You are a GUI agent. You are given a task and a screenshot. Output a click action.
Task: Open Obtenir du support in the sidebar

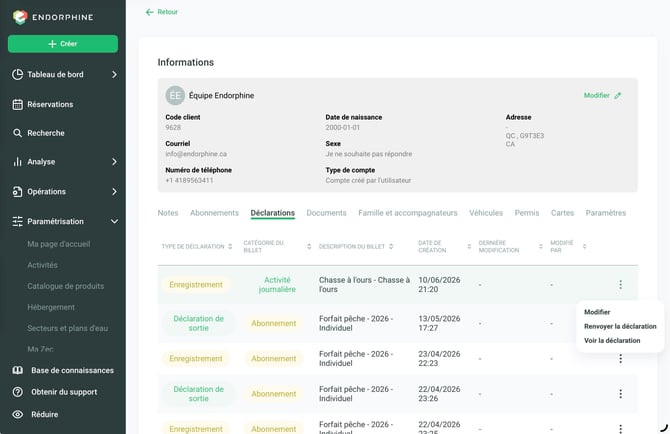pos(64,392)
